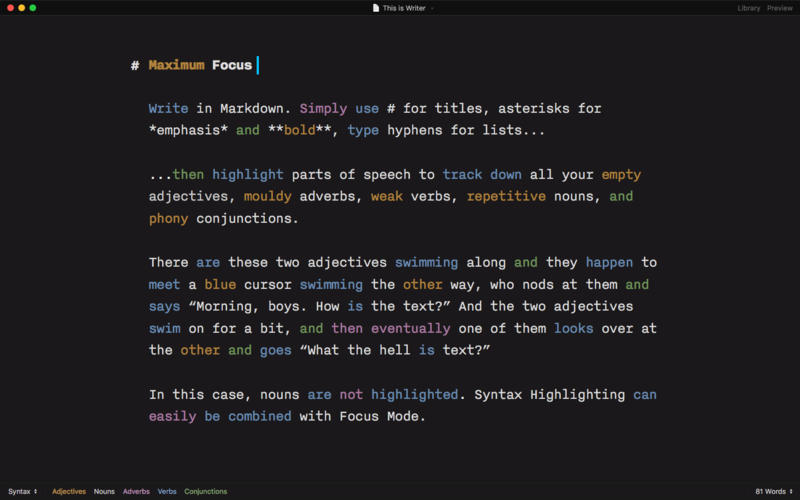Image resolution: width=800 pixels, height=500 pixels.
Task: Open the Library panel
Action: [x=748, y=8]
